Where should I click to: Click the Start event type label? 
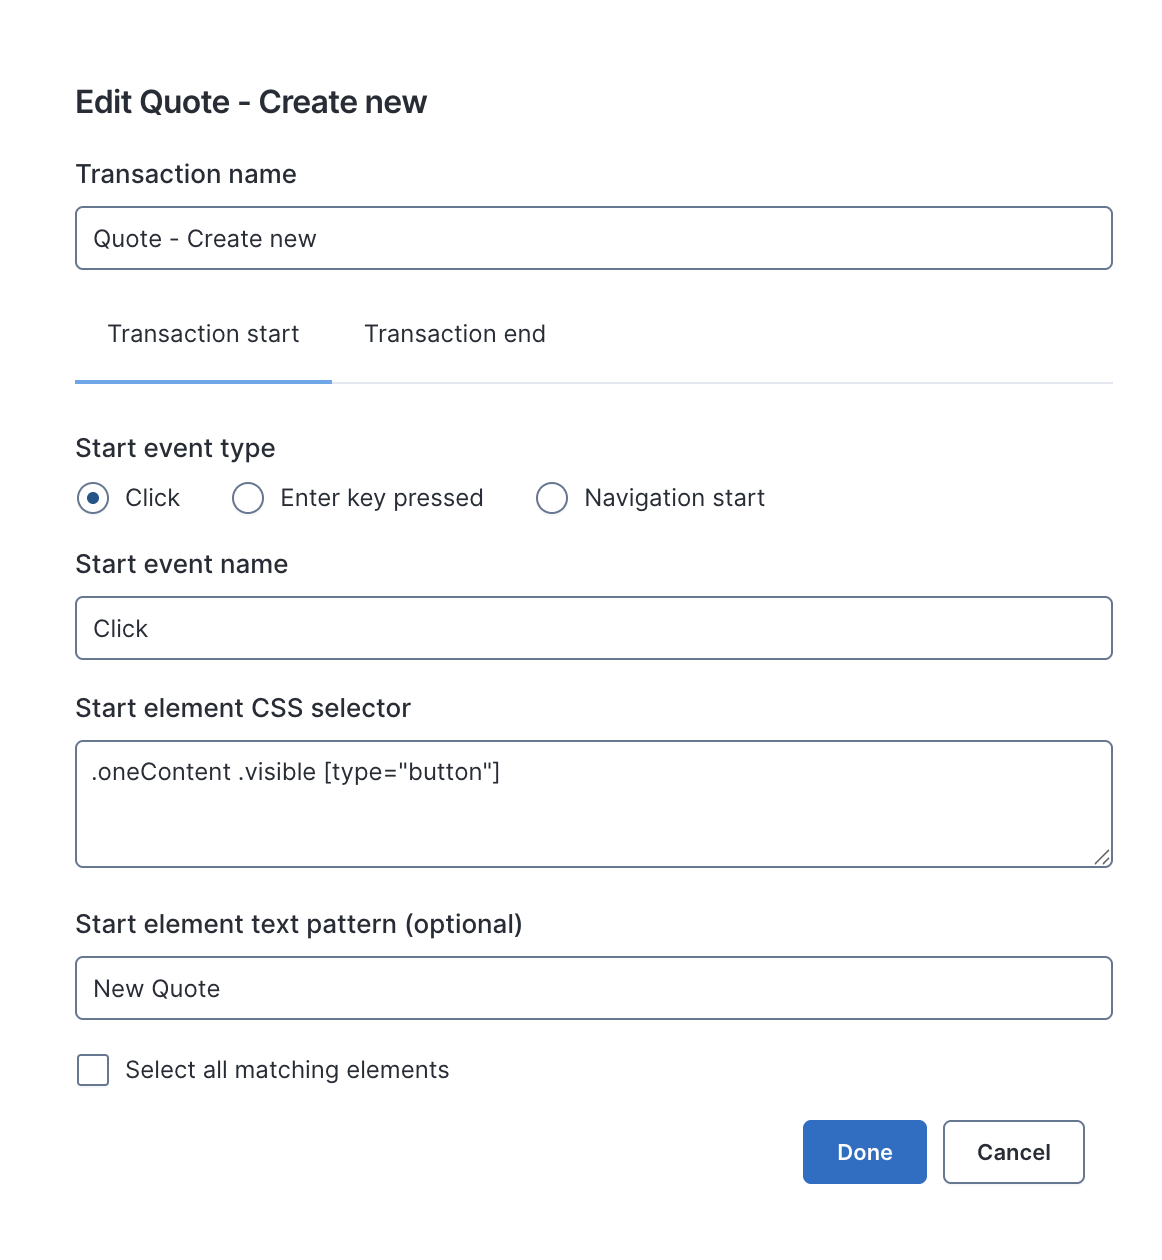(x=175, y=448)
